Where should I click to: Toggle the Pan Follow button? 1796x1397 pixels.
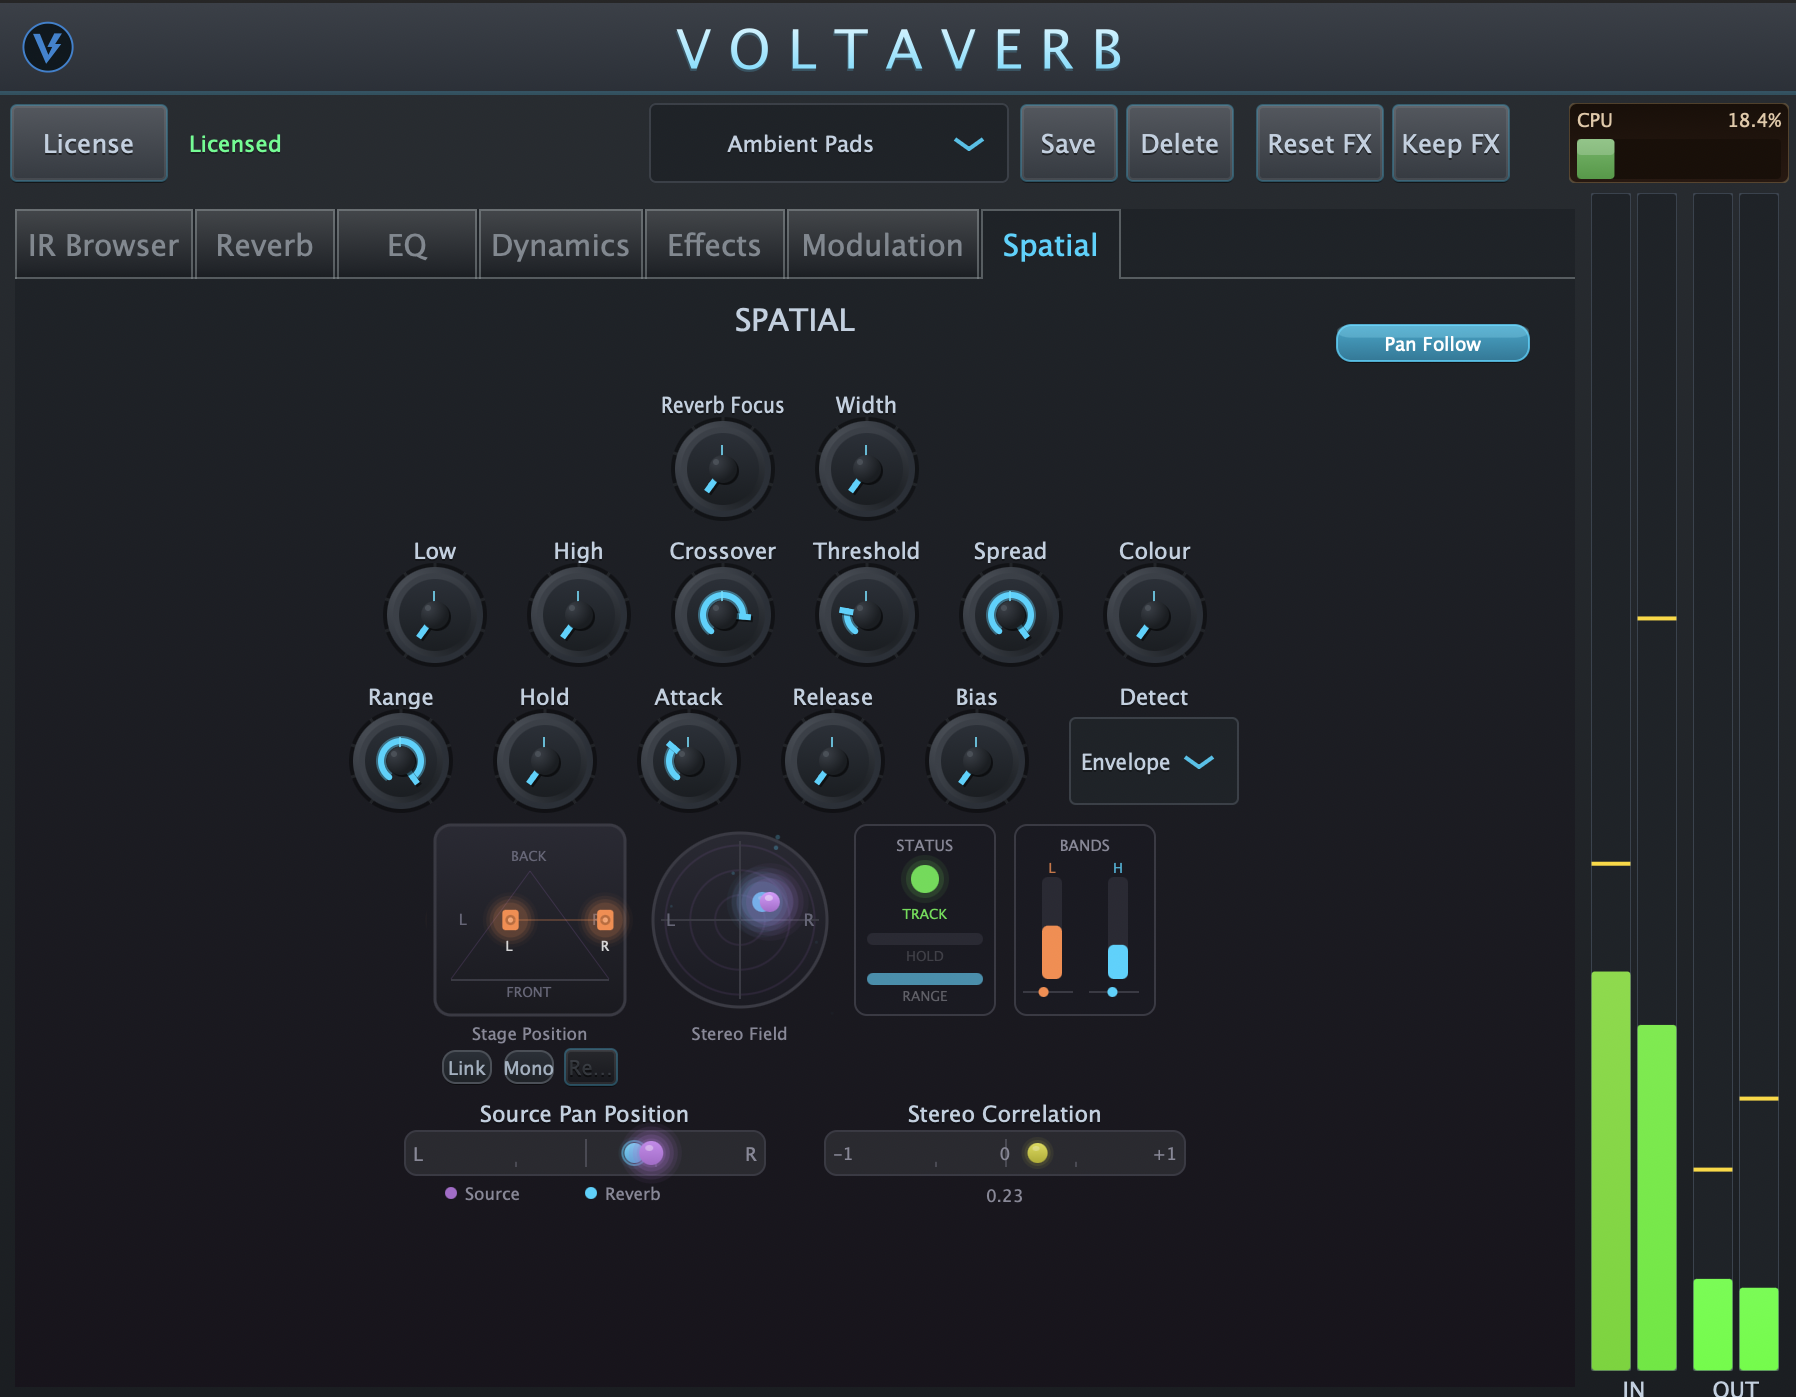click(x=1432, y=343)
